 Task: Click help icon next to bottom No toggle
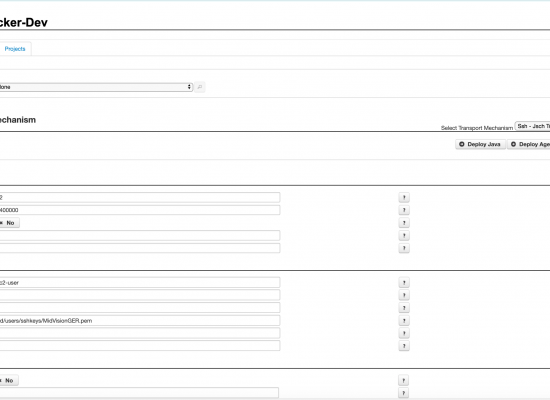click(403, 380)
